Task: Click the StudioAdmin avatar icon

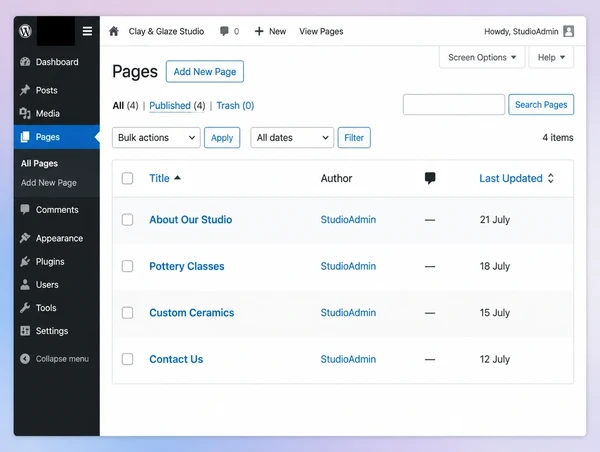Action: pyautogui.click(x=569, y=31)
